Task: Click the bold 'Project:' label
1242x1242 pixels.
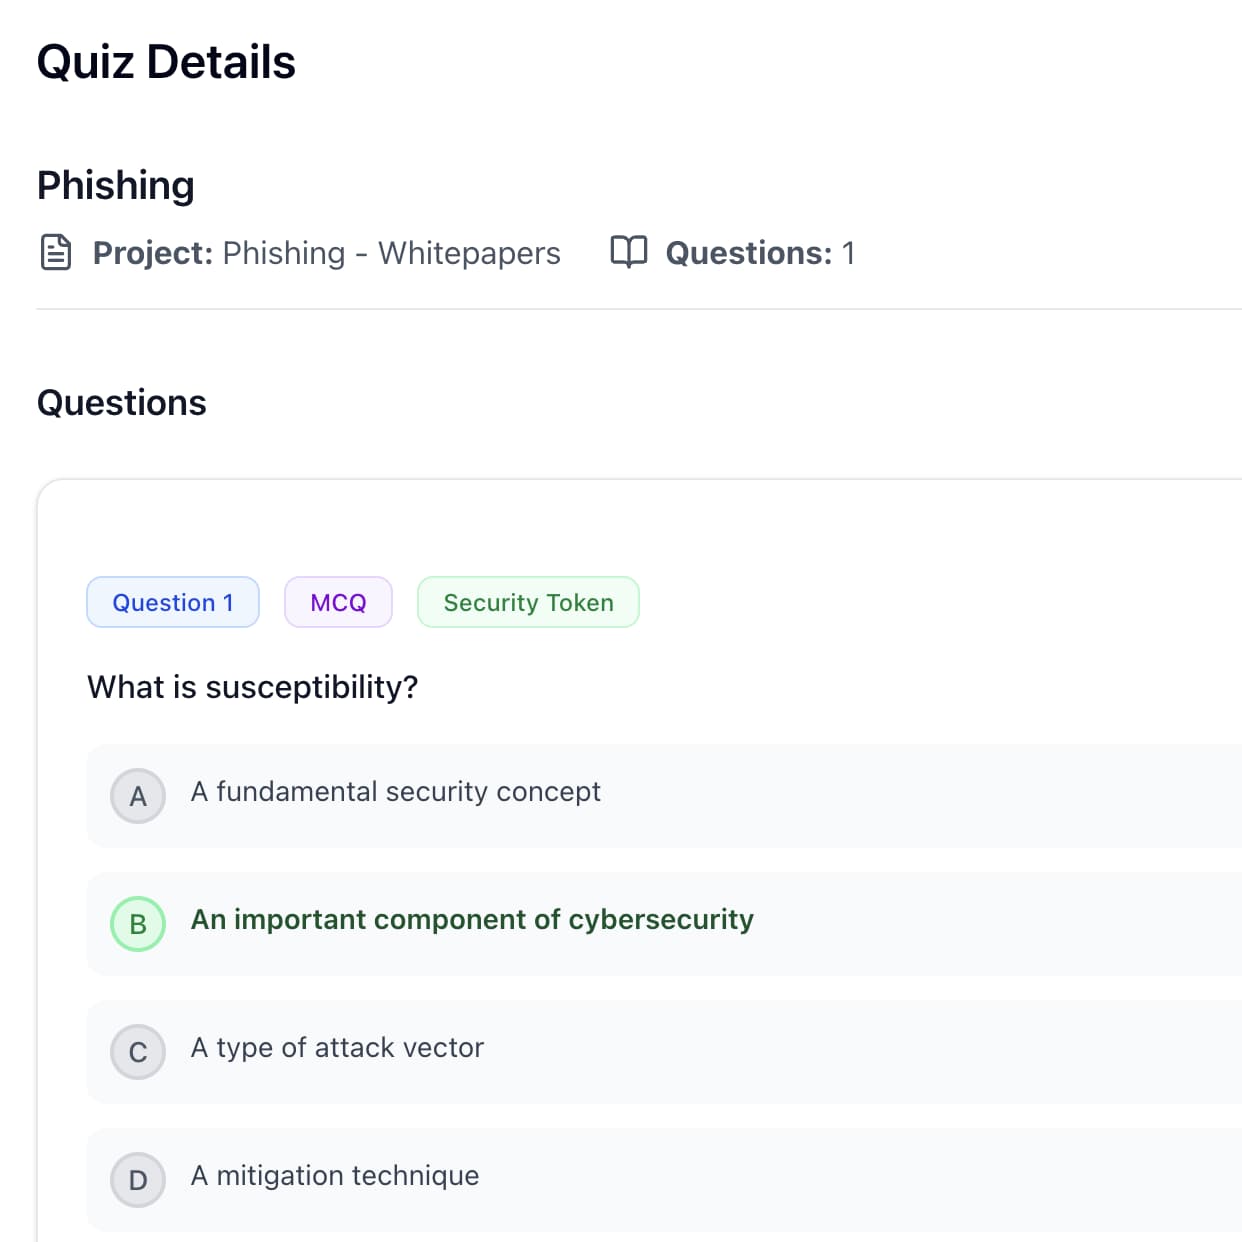Action: point(153,254)
